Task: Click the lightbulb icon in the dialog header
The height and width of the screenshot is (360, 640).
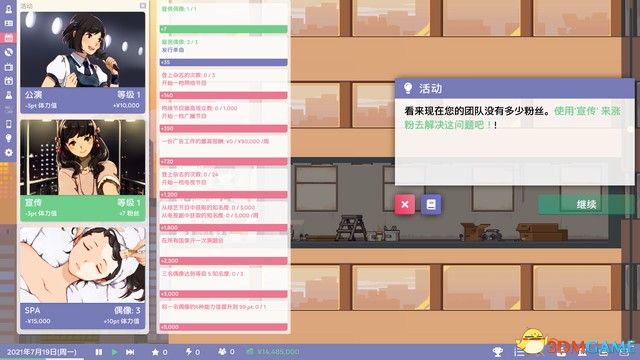Action: pyautogui.click(x=407, y=88)
